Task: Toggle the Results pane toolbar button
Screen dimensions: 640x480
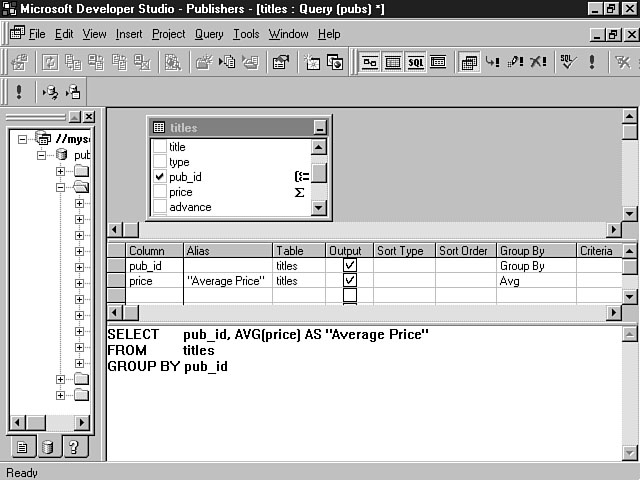Action: click(438, 62)
